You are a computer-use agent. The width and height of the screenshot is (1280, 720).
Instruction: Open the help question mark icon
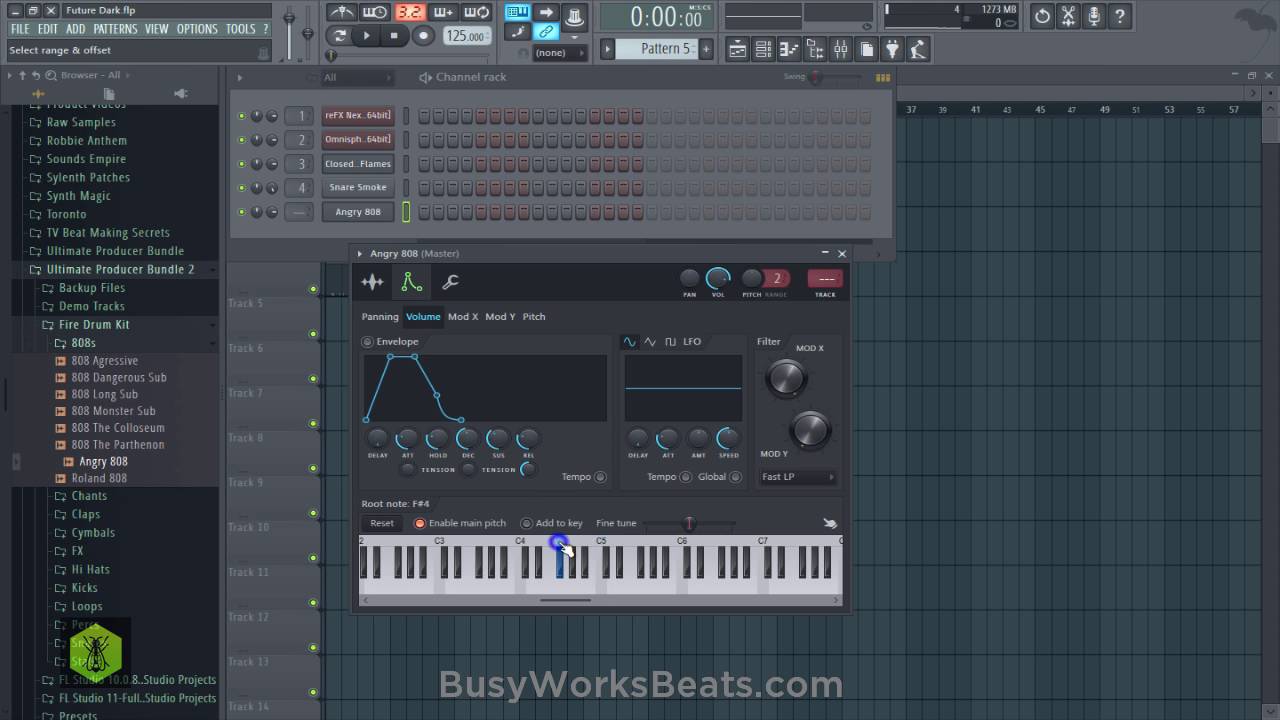[x=1120, y=16]
